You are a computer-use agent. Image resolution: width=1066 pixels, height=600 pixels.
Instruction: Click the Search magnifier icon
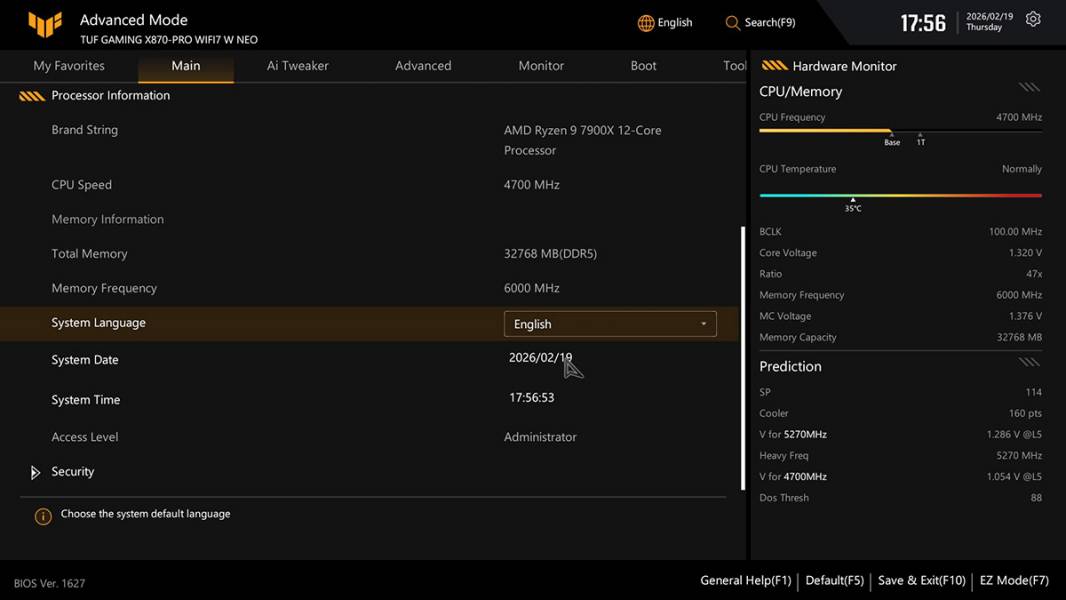click(x=733, y=23)
